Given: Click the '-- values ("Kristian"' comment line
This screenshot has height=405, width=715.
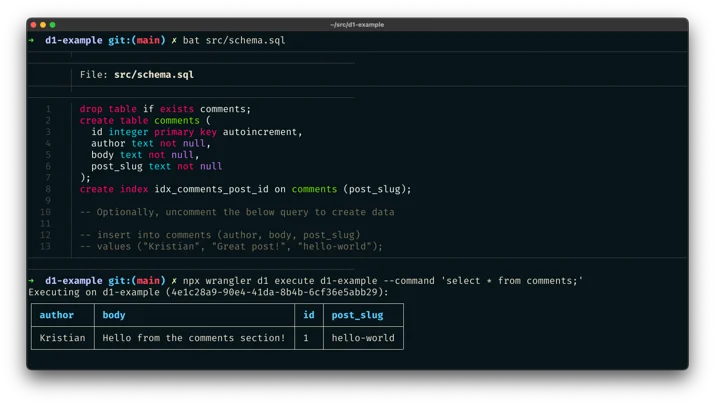Looking at the screenshot, I should click(x=231, y=246).
